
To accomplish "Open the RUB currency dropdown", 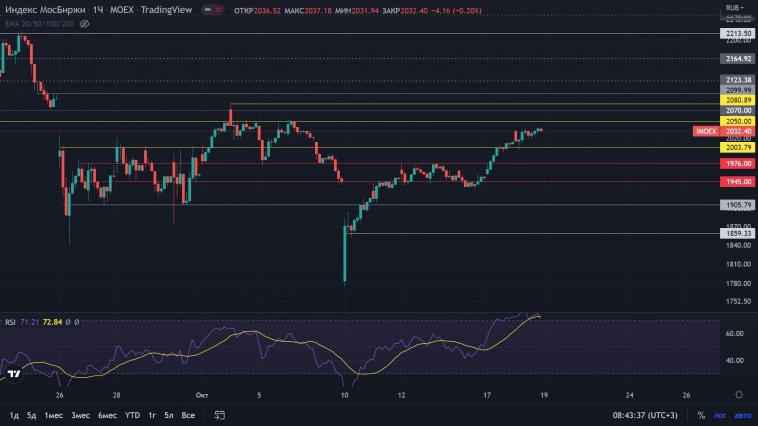I will pyautogui.click(x=735, y=8).
